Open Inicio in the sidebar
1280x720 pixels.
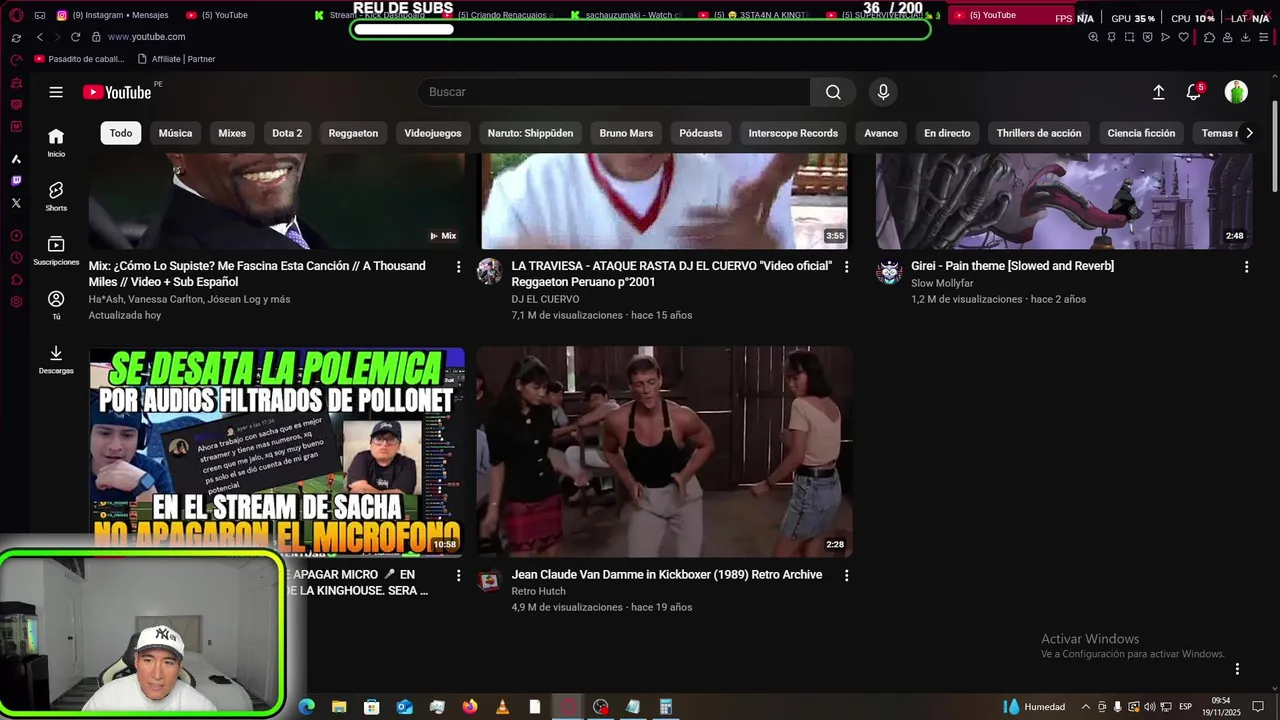(56, 142)
